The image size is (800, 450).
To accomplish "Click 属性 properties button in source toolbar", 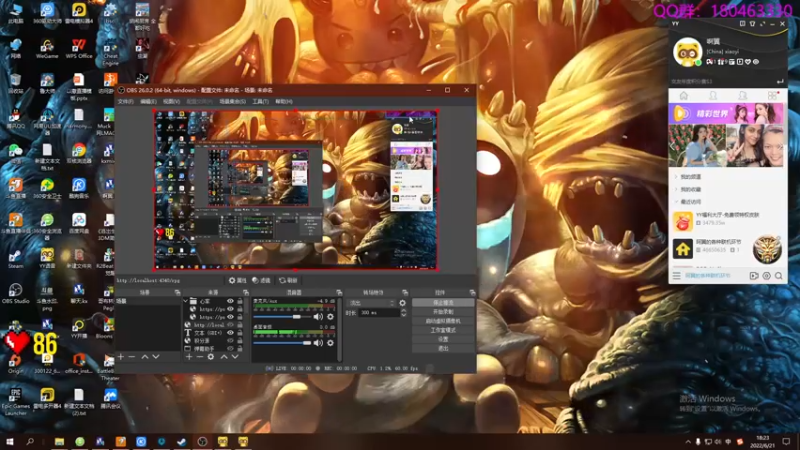I will point(238,281).
